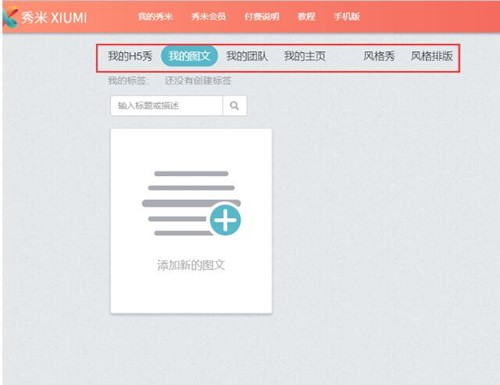Click the 我的标签 label
Image resolution: width=500 pixels, height=385 pixels.
click(x=128, y=81)
